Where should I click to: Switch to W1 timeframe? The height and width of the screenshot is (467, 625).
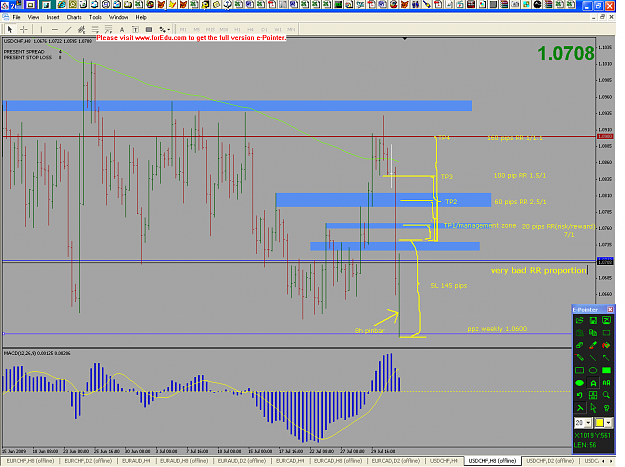pos(278,29)
